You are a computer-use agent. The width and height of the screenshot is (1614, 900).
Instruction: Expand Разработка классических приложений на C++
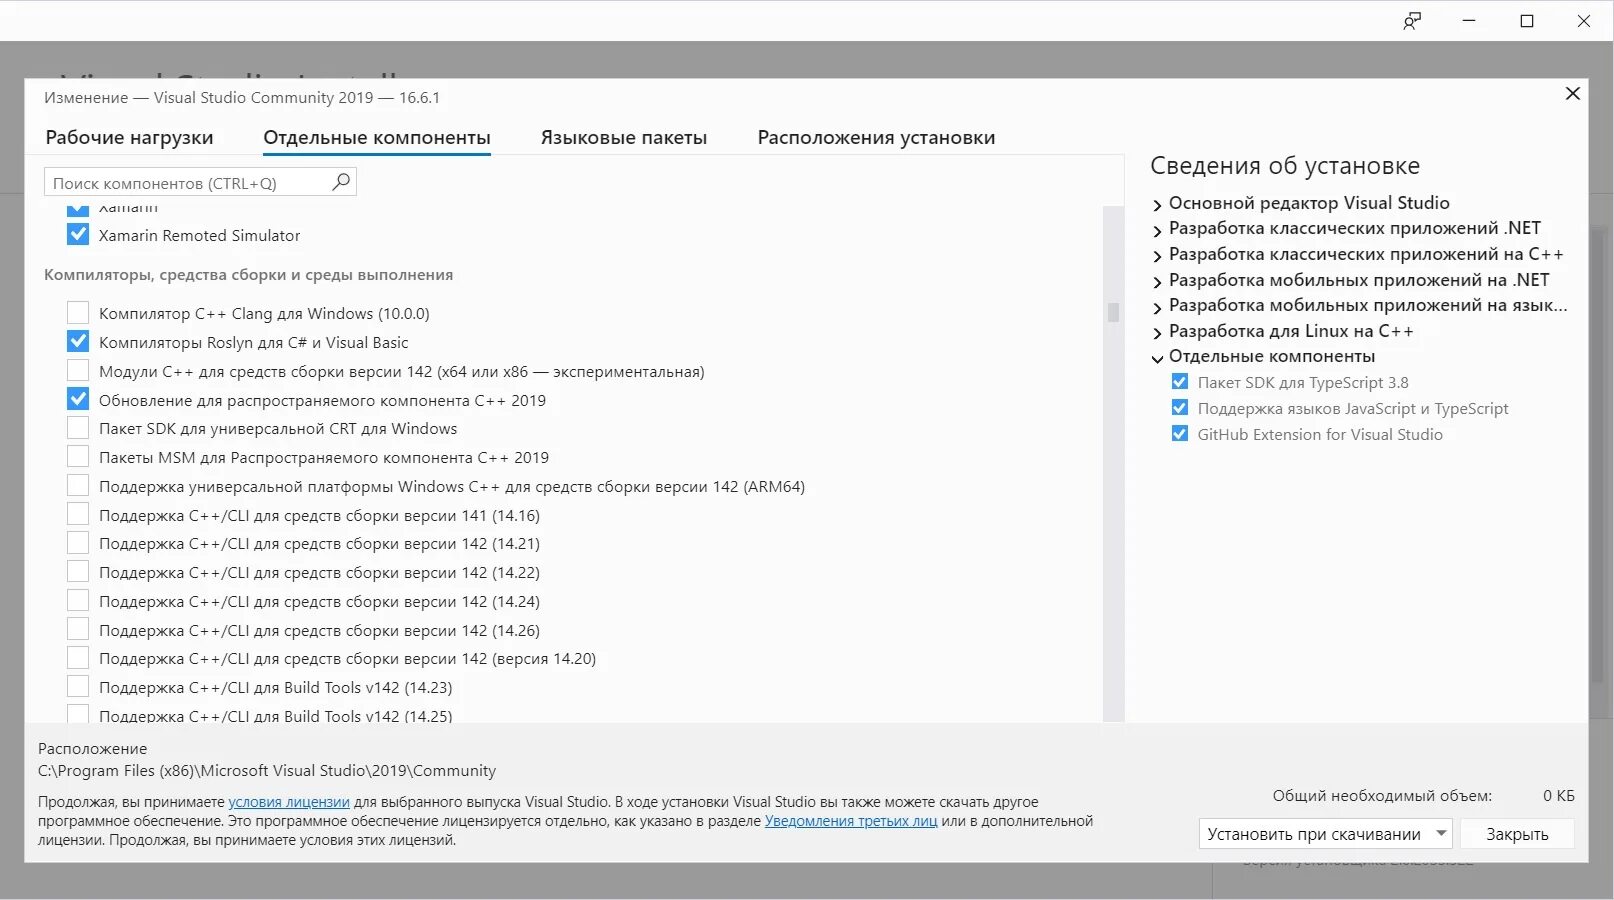tap(1157, 255)
